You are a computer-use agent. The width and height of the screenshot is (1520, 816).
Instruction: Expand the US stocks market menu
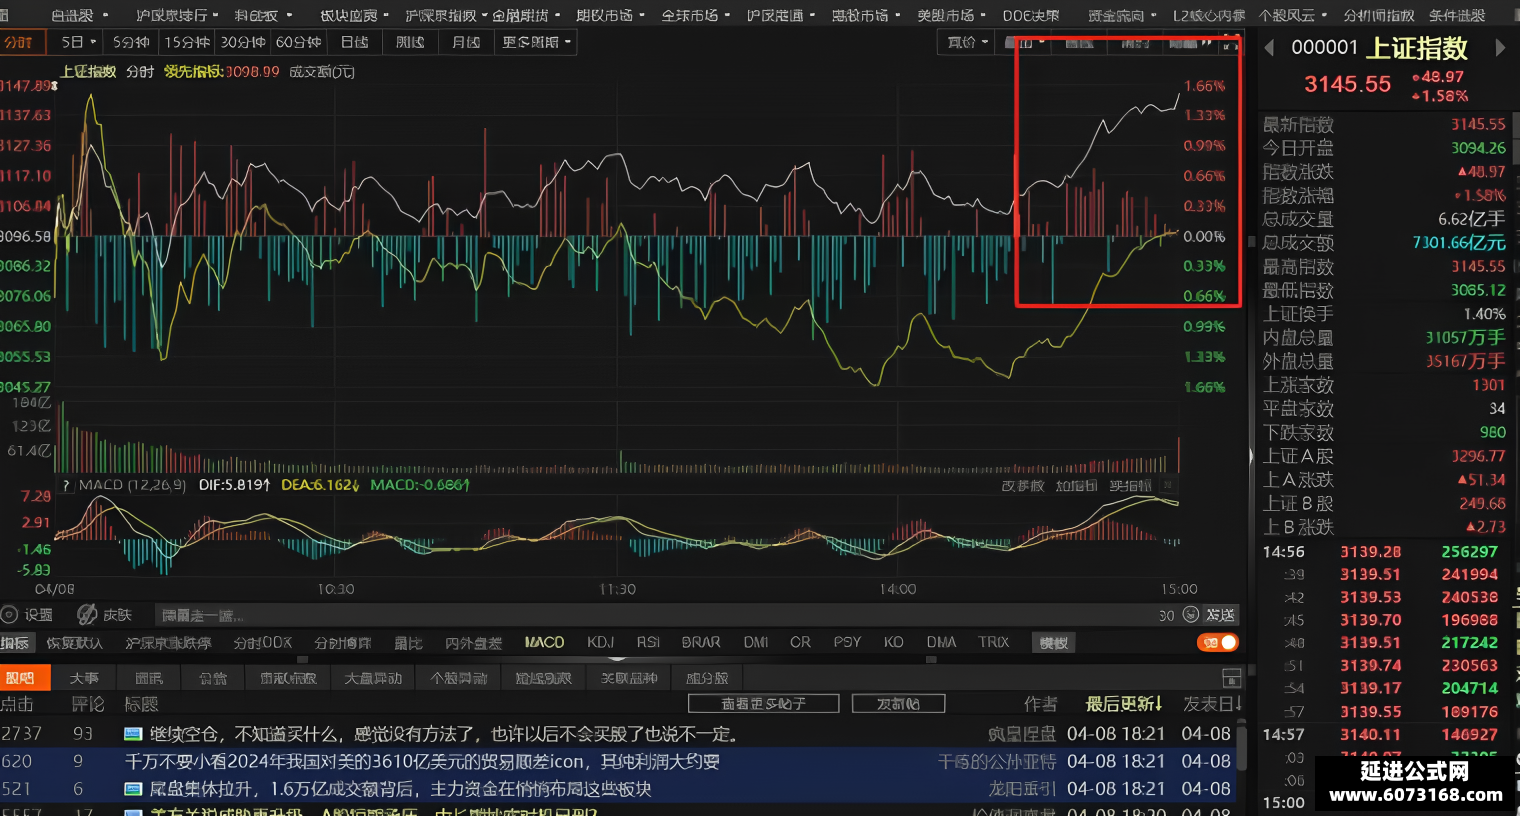click(950, 15)
